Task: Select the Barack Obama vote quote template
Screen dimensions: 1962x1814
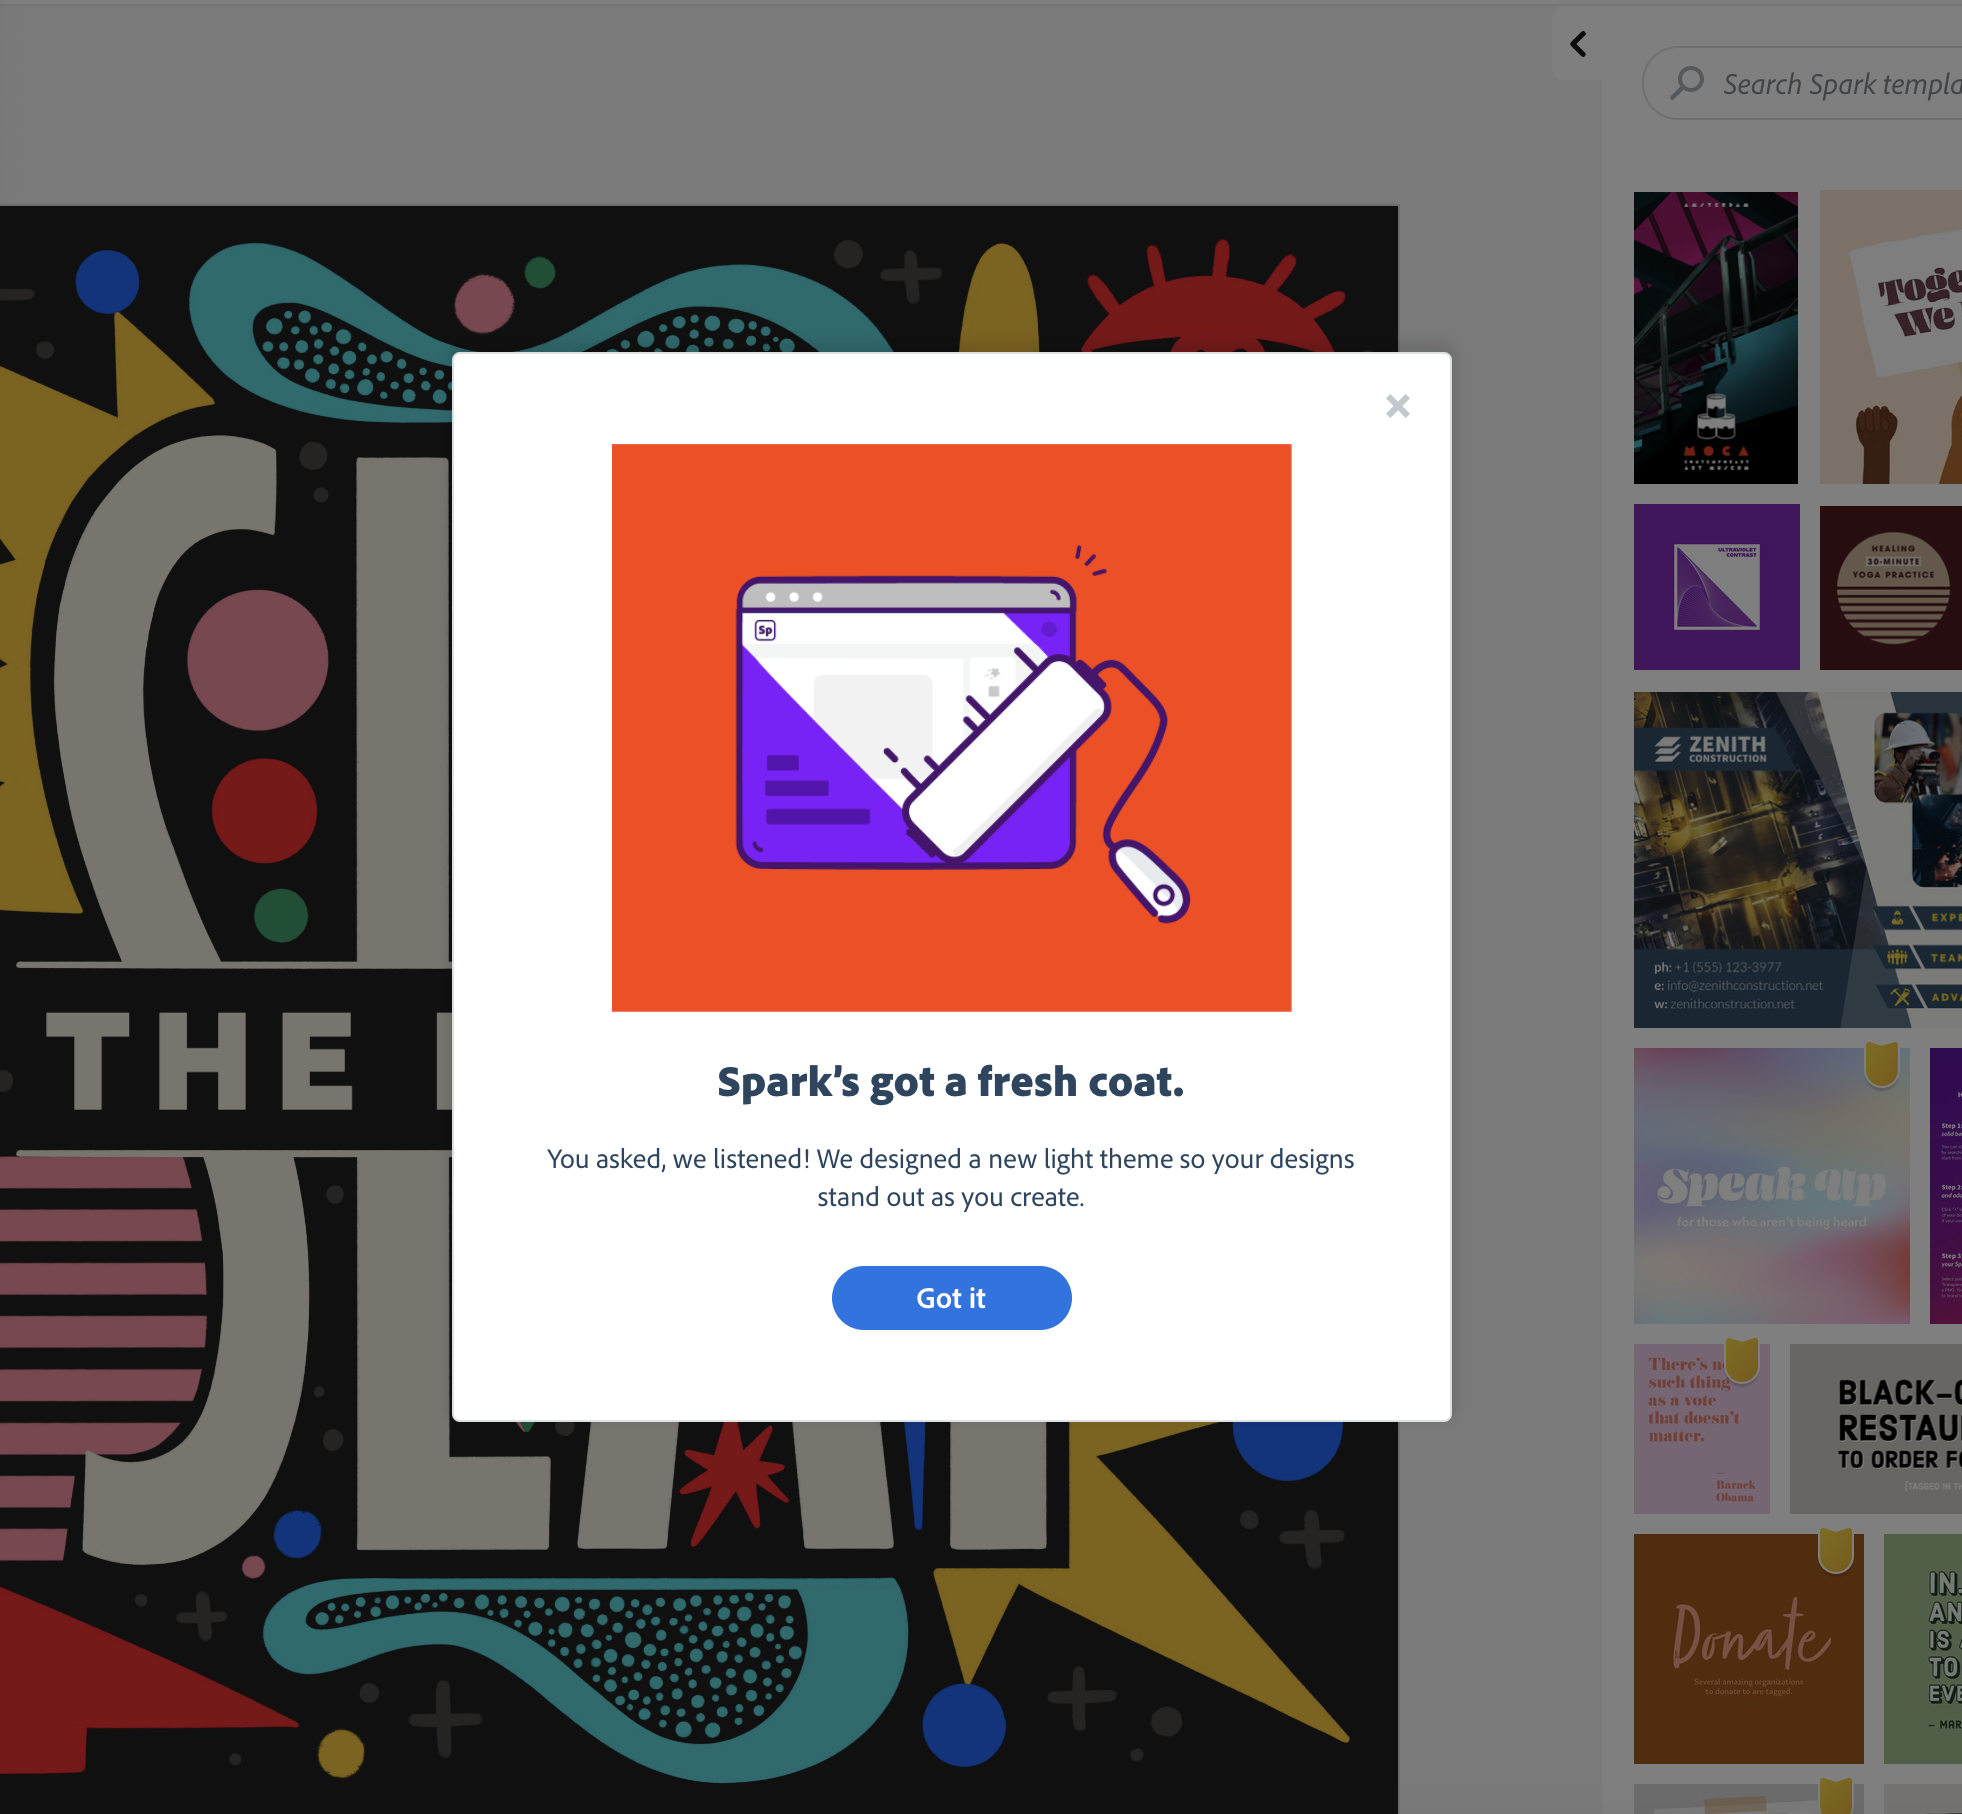Action: 1701,1428
